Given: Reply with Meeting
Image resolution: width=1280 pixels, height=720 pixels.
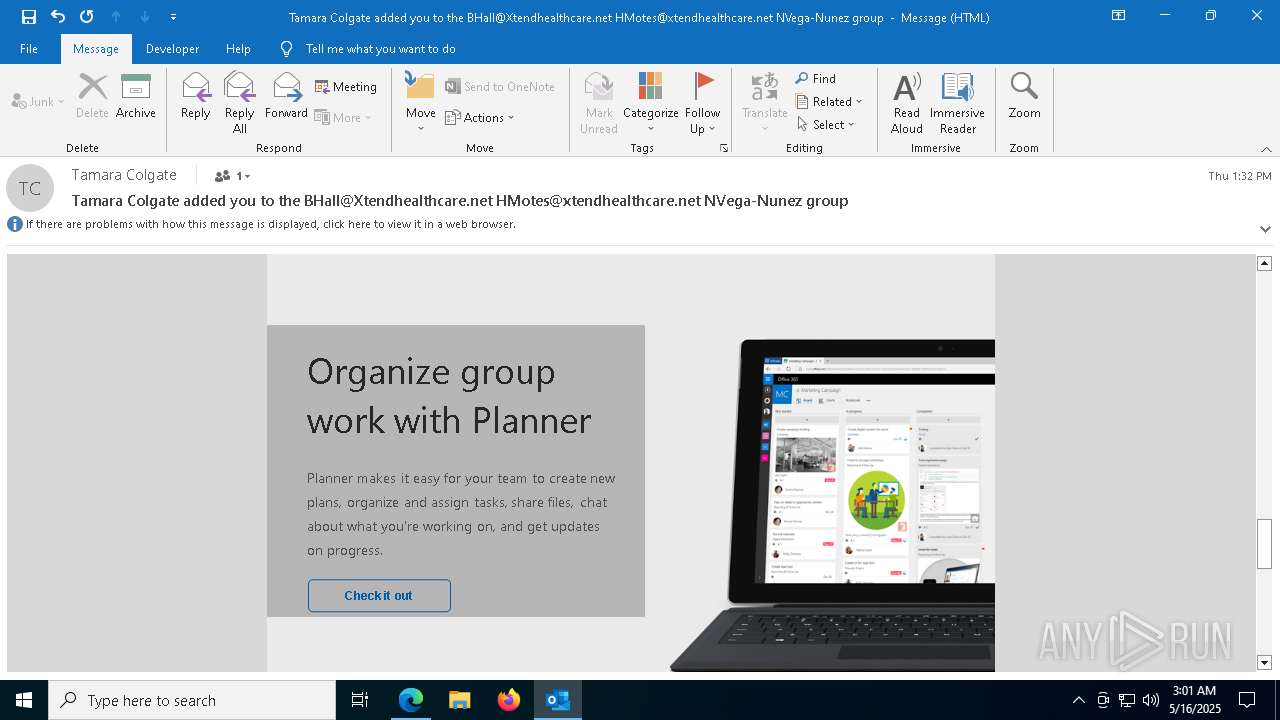Looking at the screenshot, I should pyautogui.click(x=346, y=87).
